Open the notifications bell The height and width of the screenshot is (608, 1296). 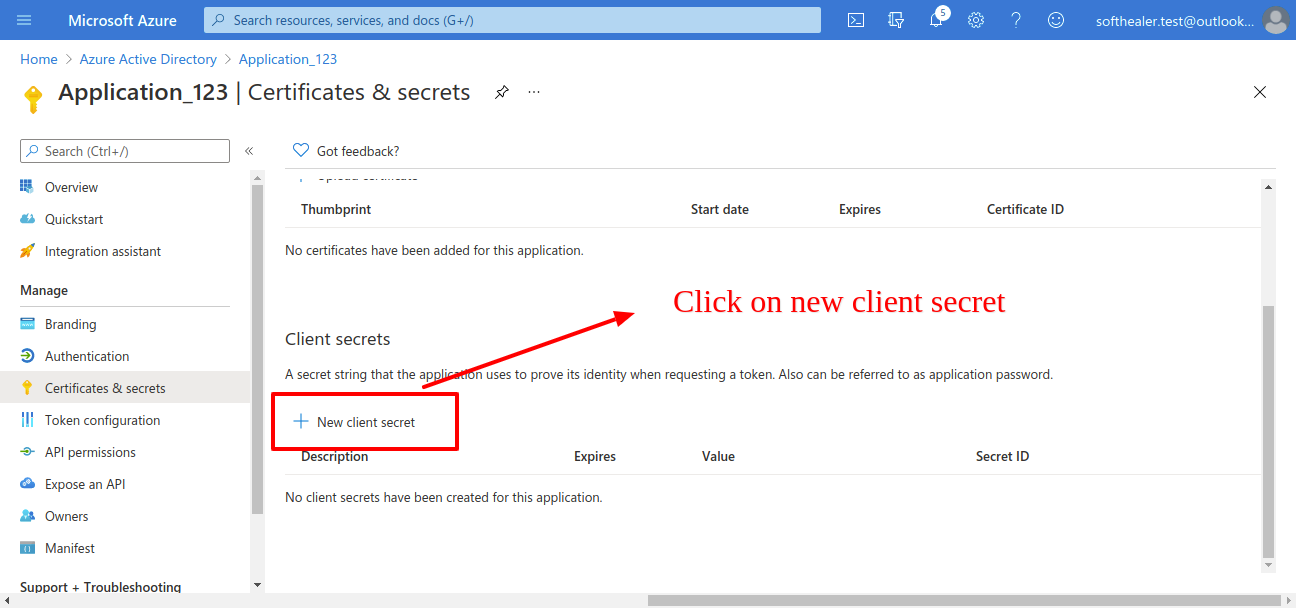point(937,19)
